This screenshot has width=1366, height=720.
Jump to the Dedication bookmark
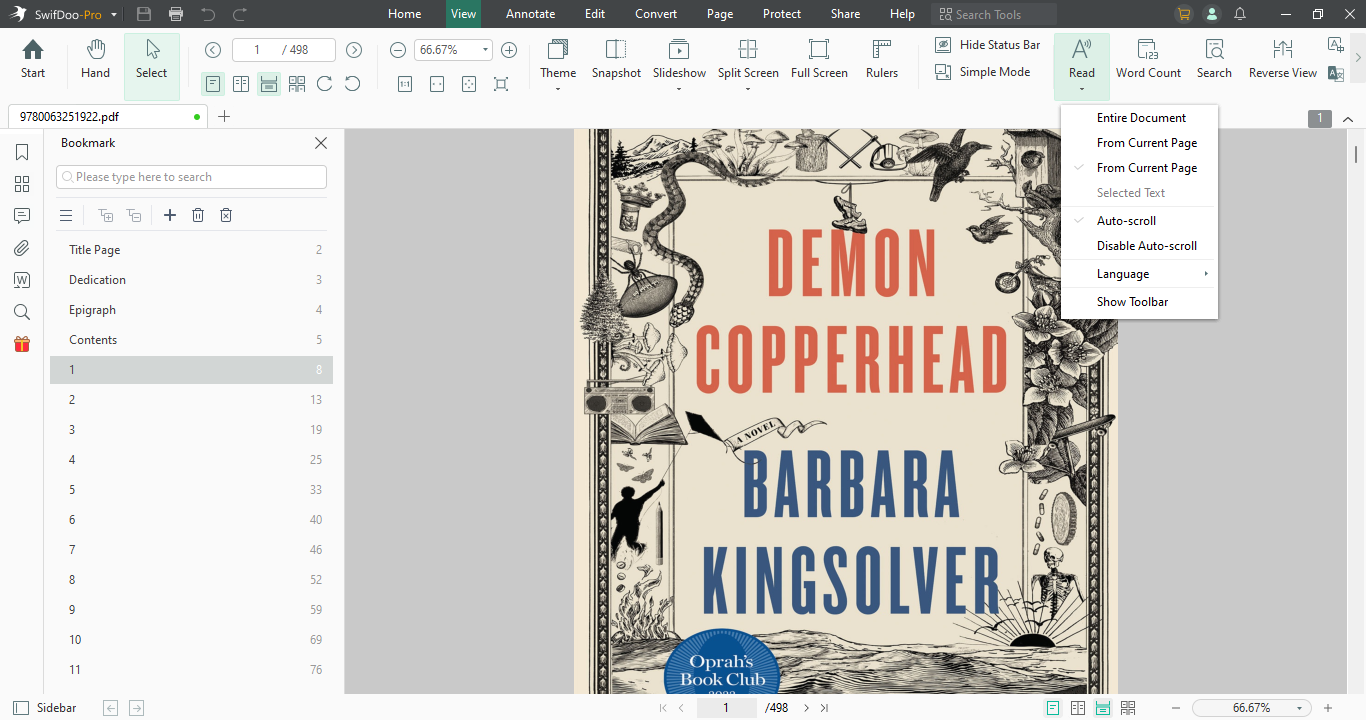(97, 279)
